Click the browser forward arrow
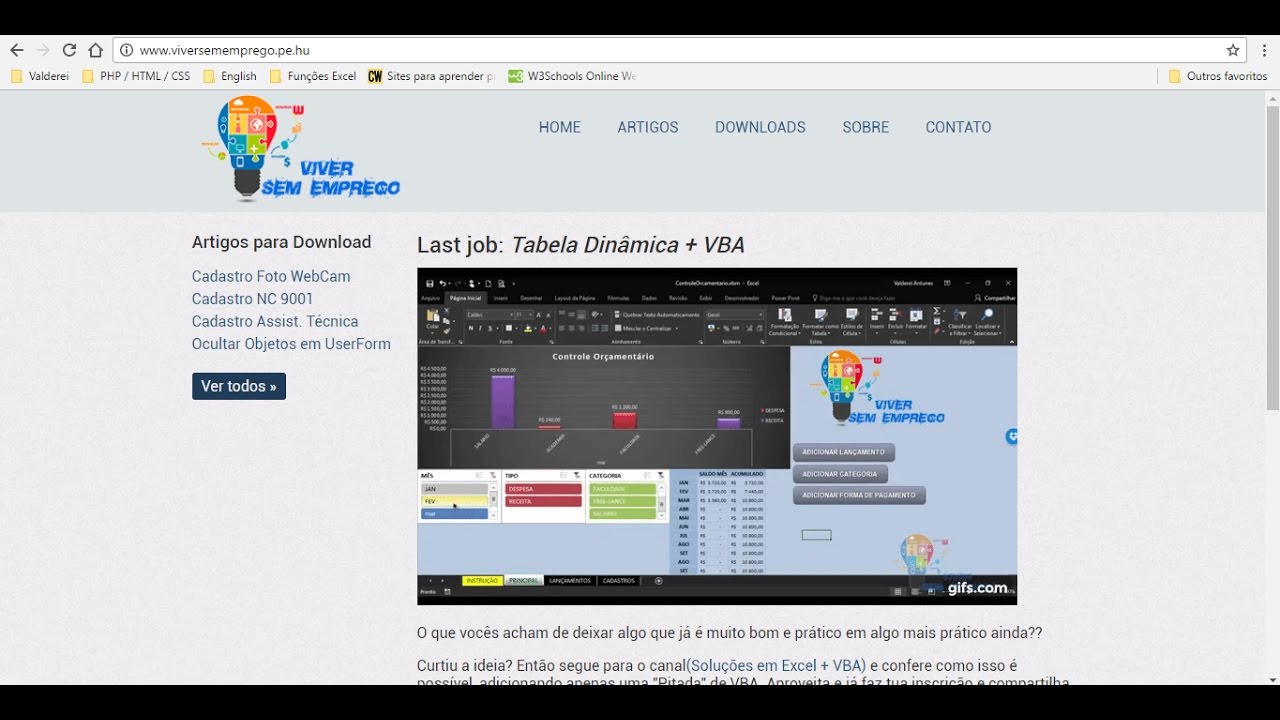The image size is (1280, 720). pyautogui.click(x=43, y=50)
